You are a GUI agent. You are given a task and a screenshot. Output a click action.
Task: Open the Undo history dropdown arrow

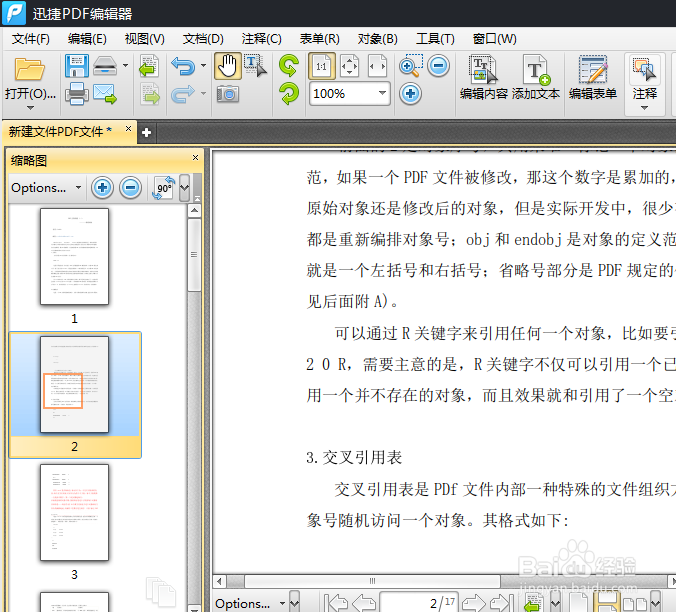coord(203,66)
